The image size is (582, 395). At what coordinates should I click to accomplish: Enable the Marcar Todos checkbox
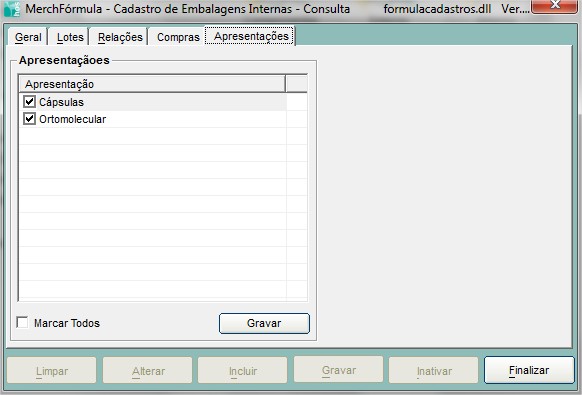point(22,322)
